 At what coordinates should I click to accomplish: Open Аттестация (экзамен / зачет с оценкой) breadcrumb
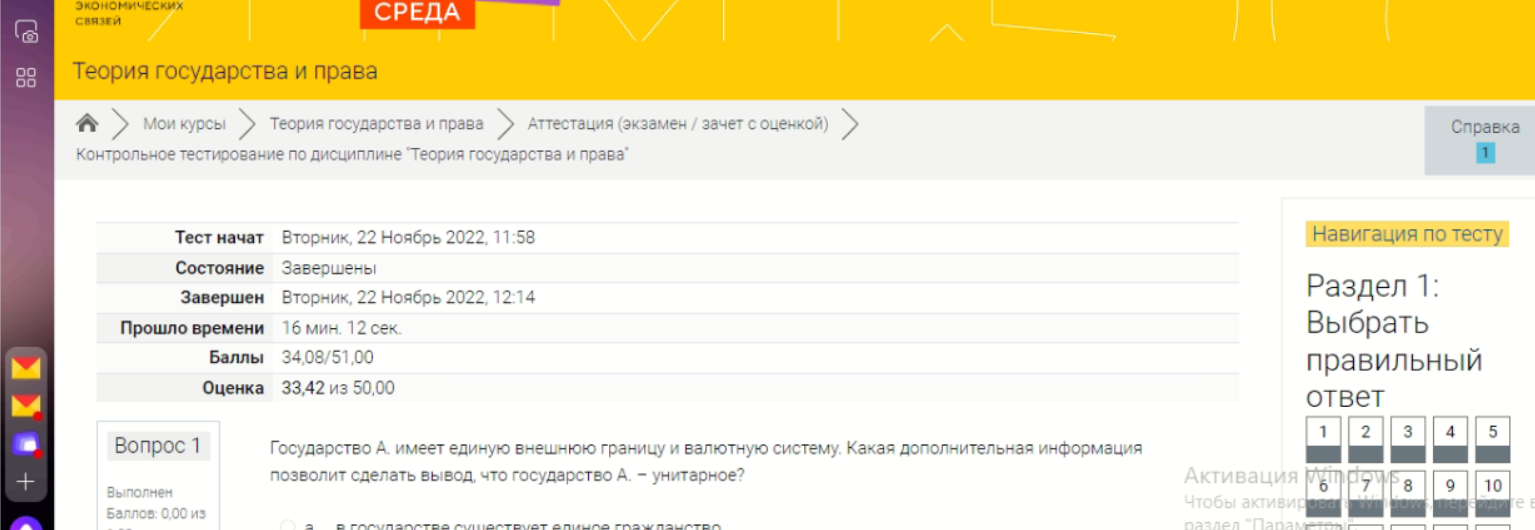(678, 124)
